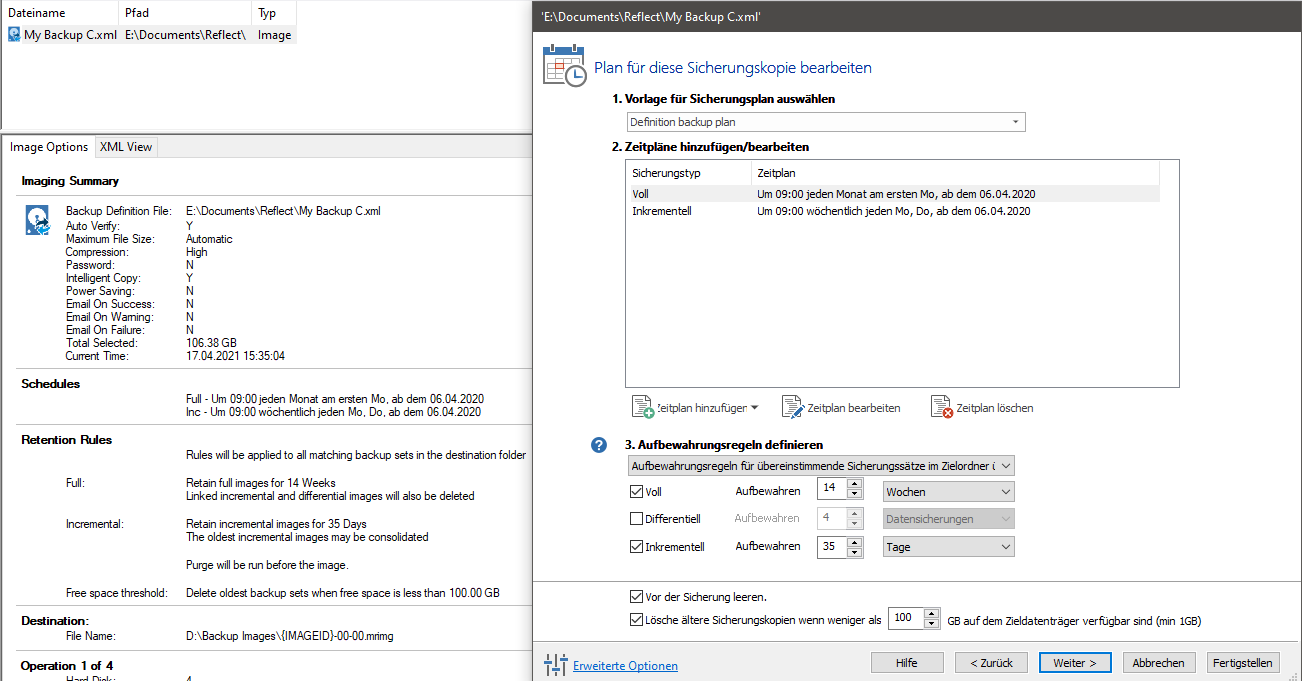
Task: Open the Definition backup plan template dropdown
Action: (x=826, y=122)
